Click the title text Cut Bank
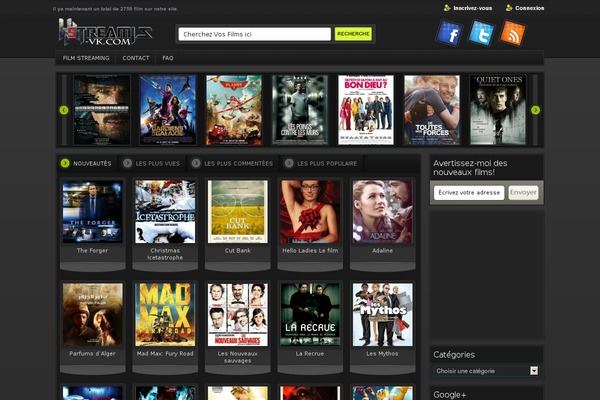Screen dimensions: 600x400 pyautogui.click(x=238, y=251)
